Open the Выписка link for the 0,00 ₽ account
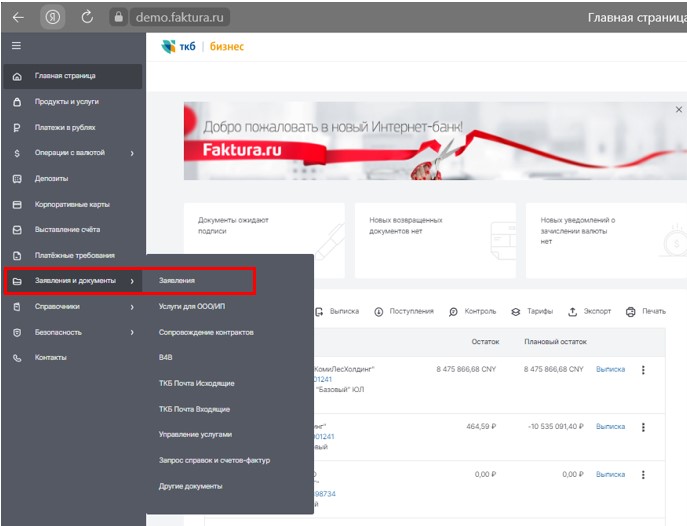687x526 pixels. point(610,474)
